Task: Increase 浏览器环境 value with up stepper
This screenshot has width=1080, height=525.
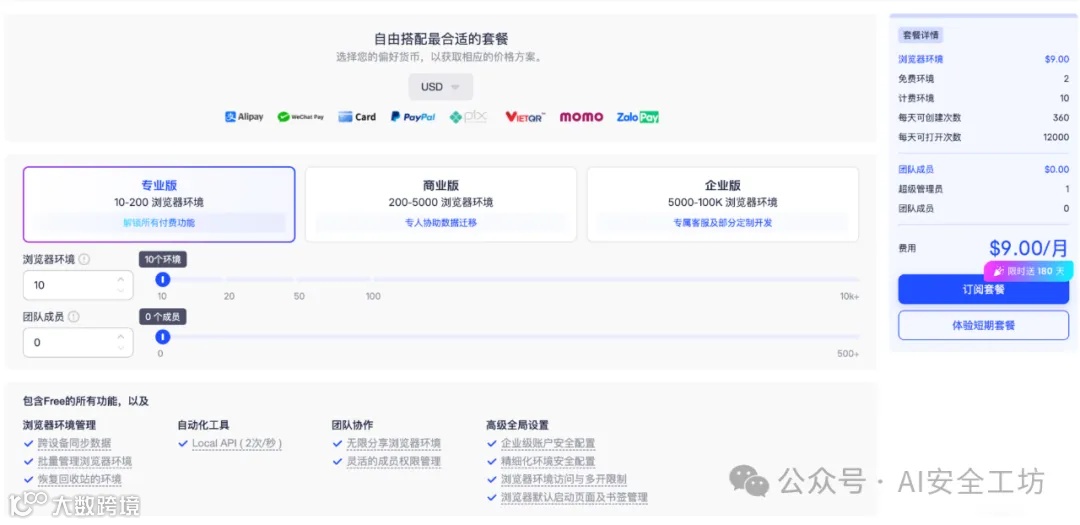Action: click(x=121, y=279)
